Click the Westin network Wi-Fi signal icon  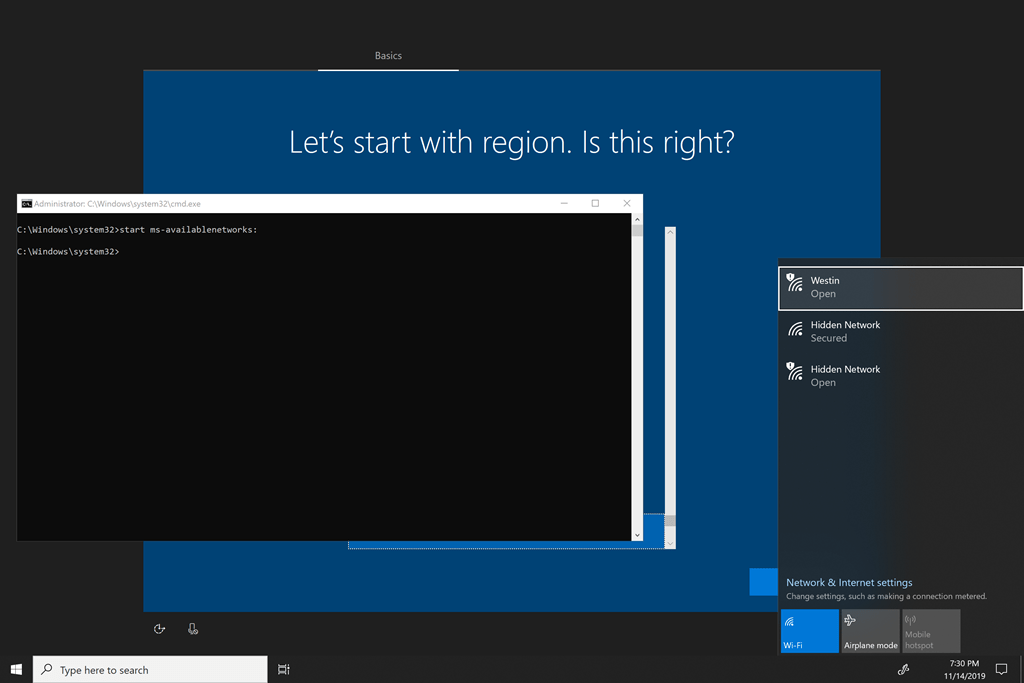[x=795, y=285]
